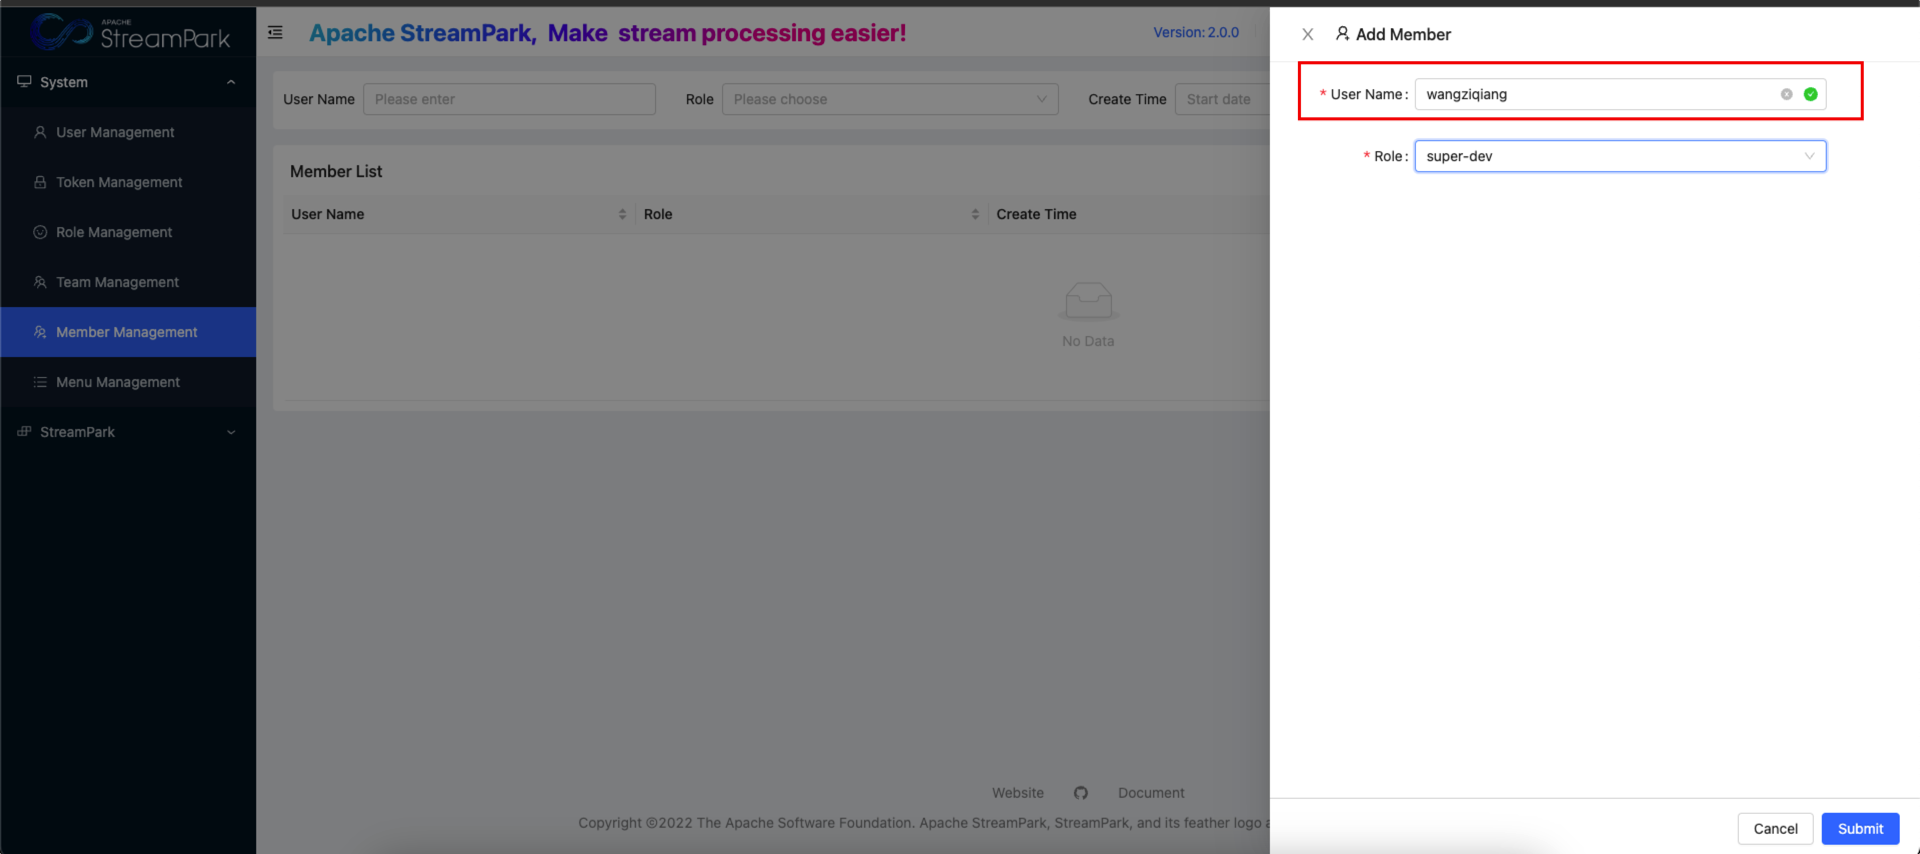Clear the User Name input with clear icon

click(x=1786, y=94)
